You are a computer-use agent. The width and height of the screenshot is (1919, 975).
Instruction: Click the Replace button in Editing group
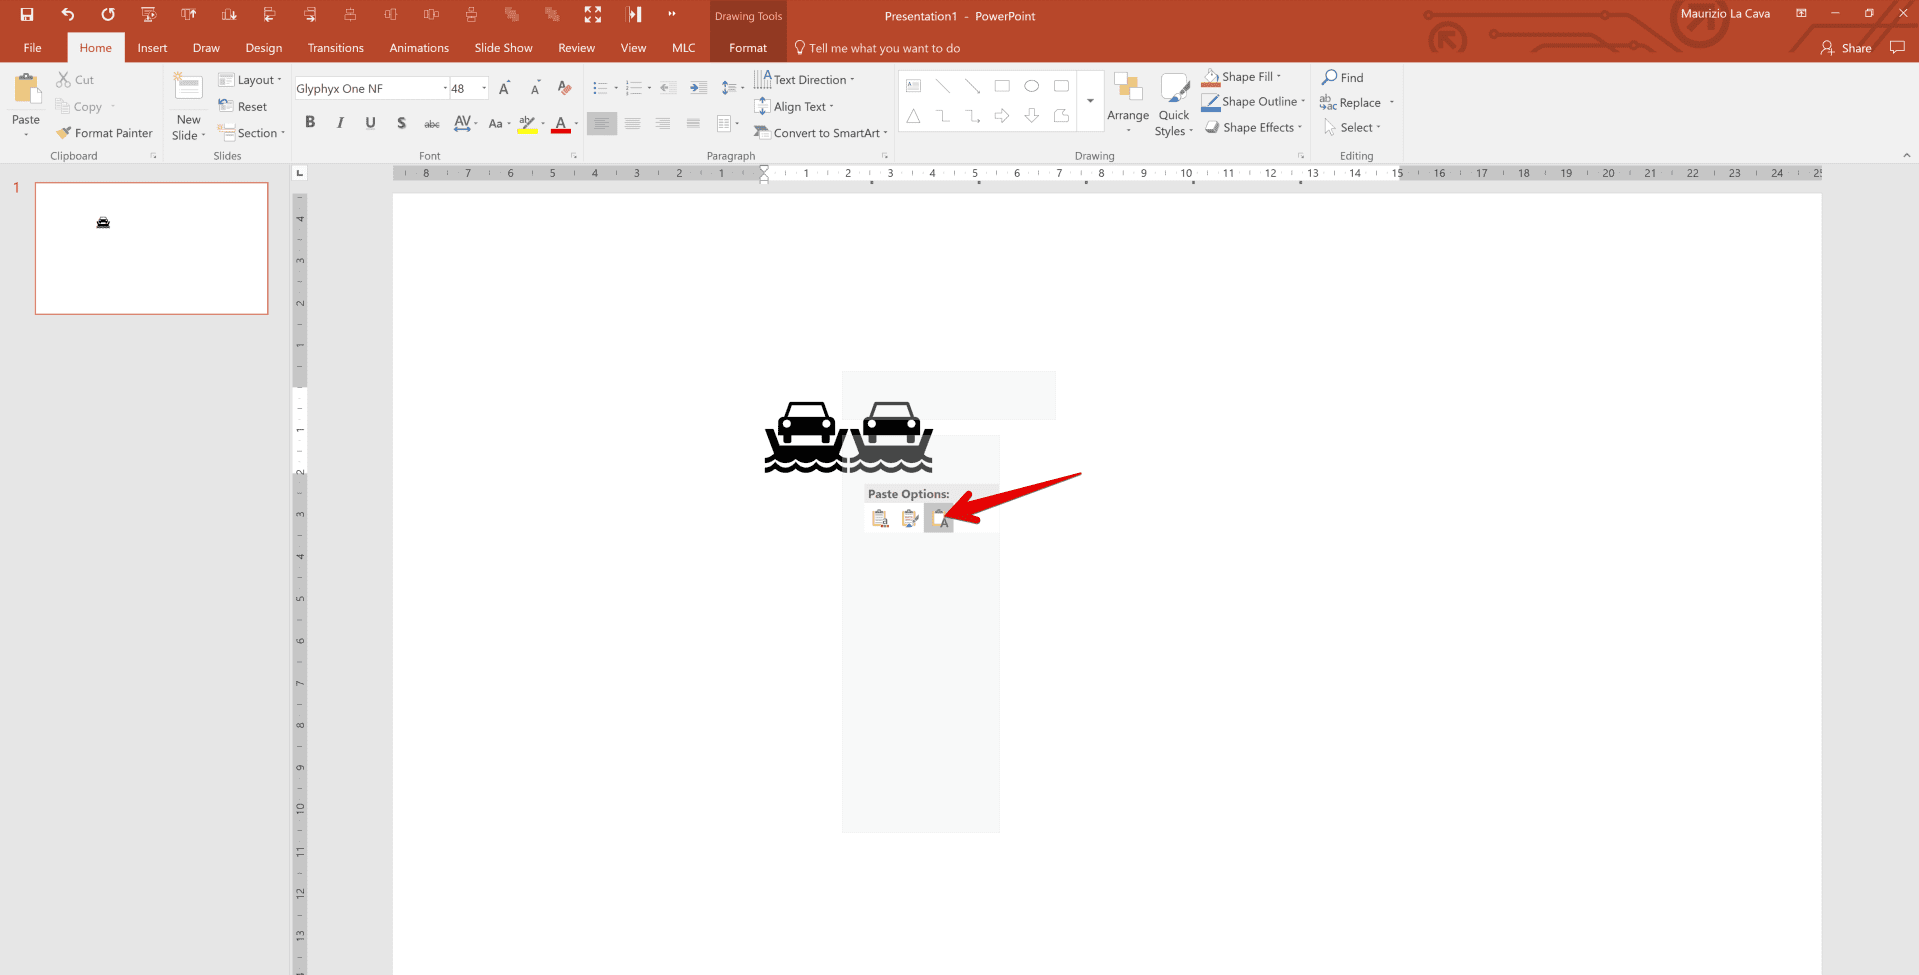(x=1355, y=101)
